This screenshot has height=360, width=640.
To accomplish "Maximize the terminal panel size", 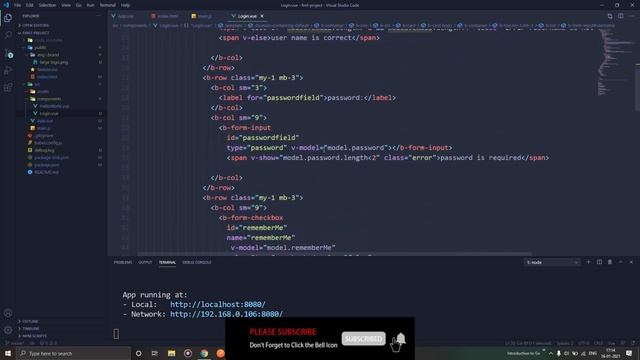I will coord(620,262).
